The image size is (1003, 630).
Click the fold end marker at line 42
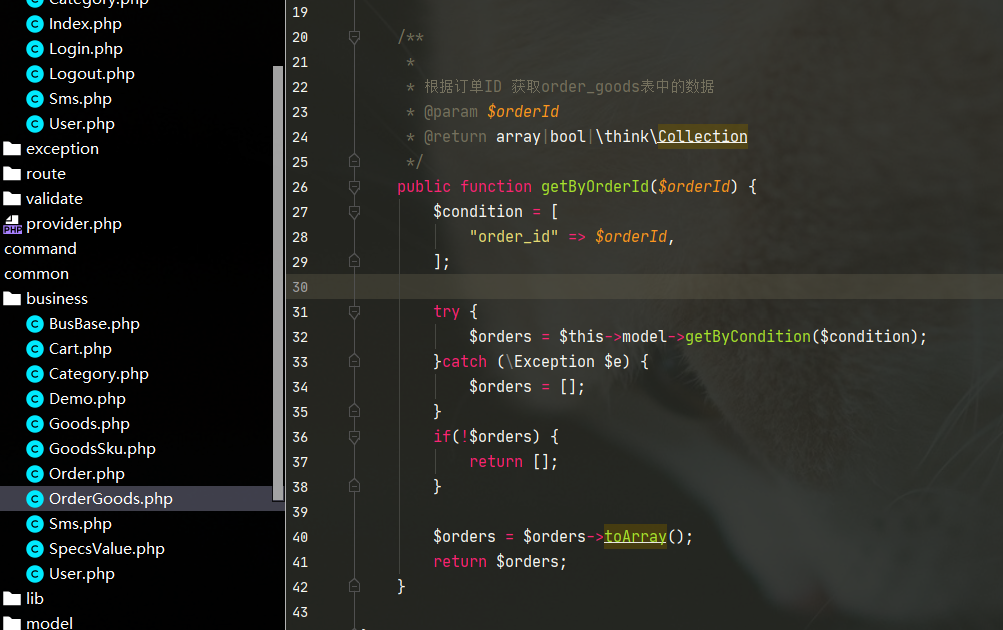(x=354, y=586)
